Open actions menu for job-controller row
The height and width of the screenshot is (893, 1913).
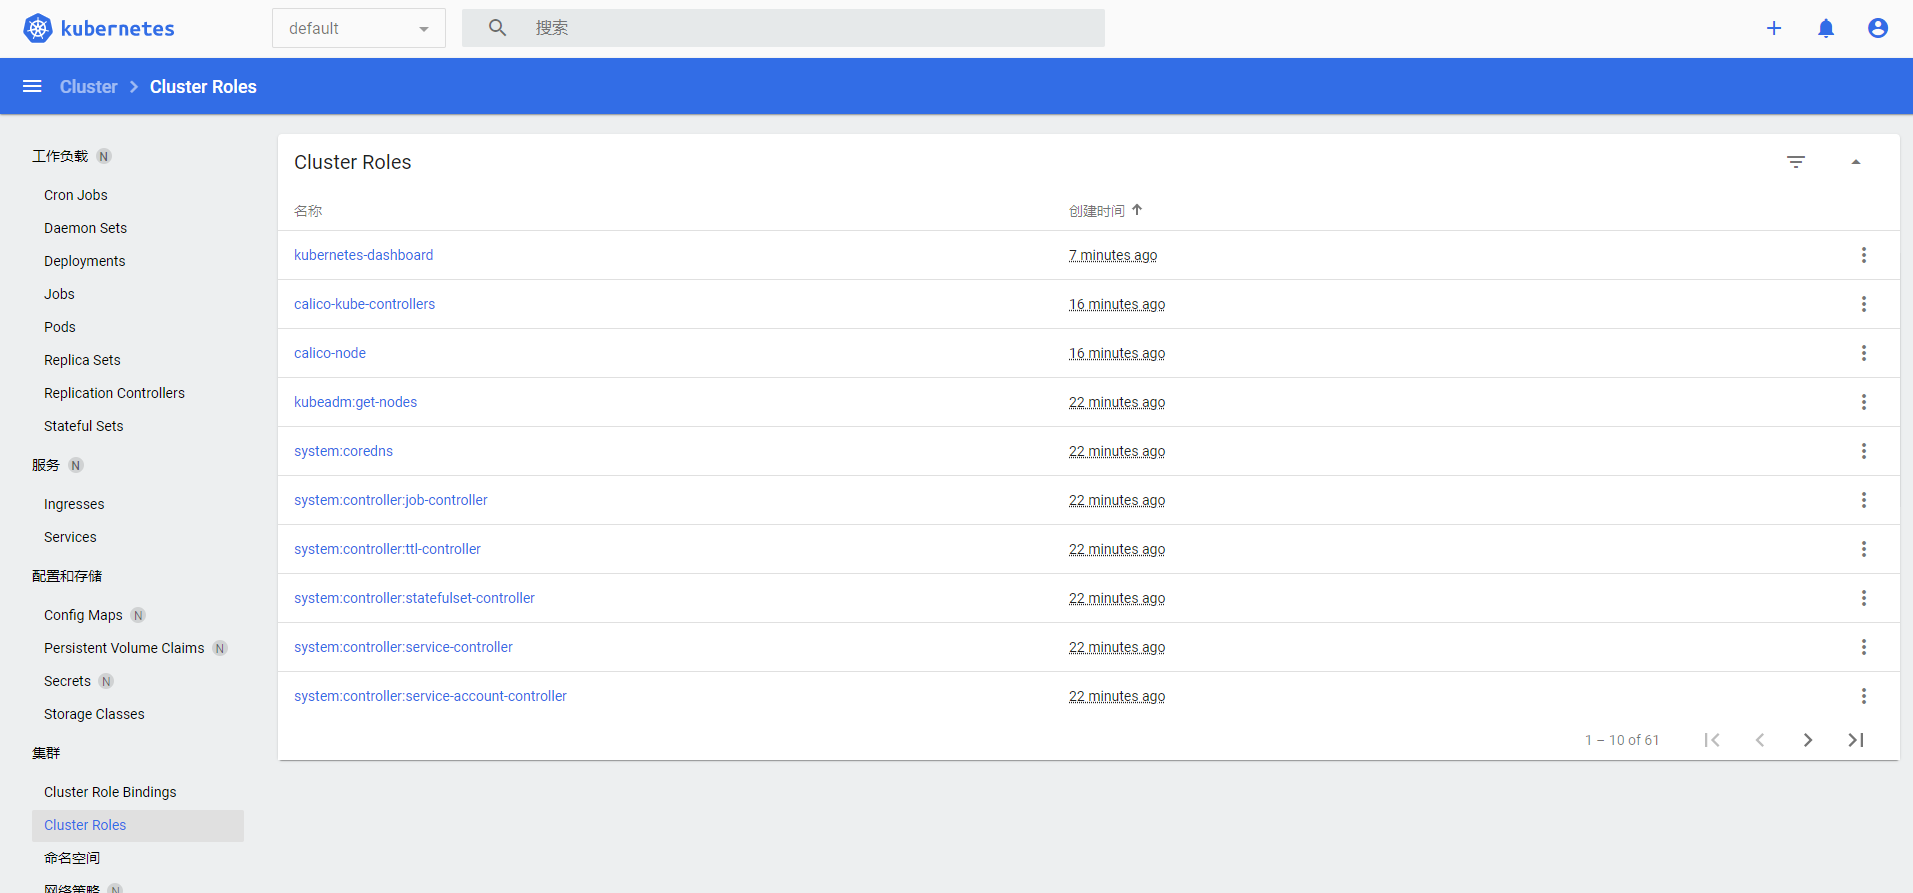pyautogui.click(x=1864, y=500)
